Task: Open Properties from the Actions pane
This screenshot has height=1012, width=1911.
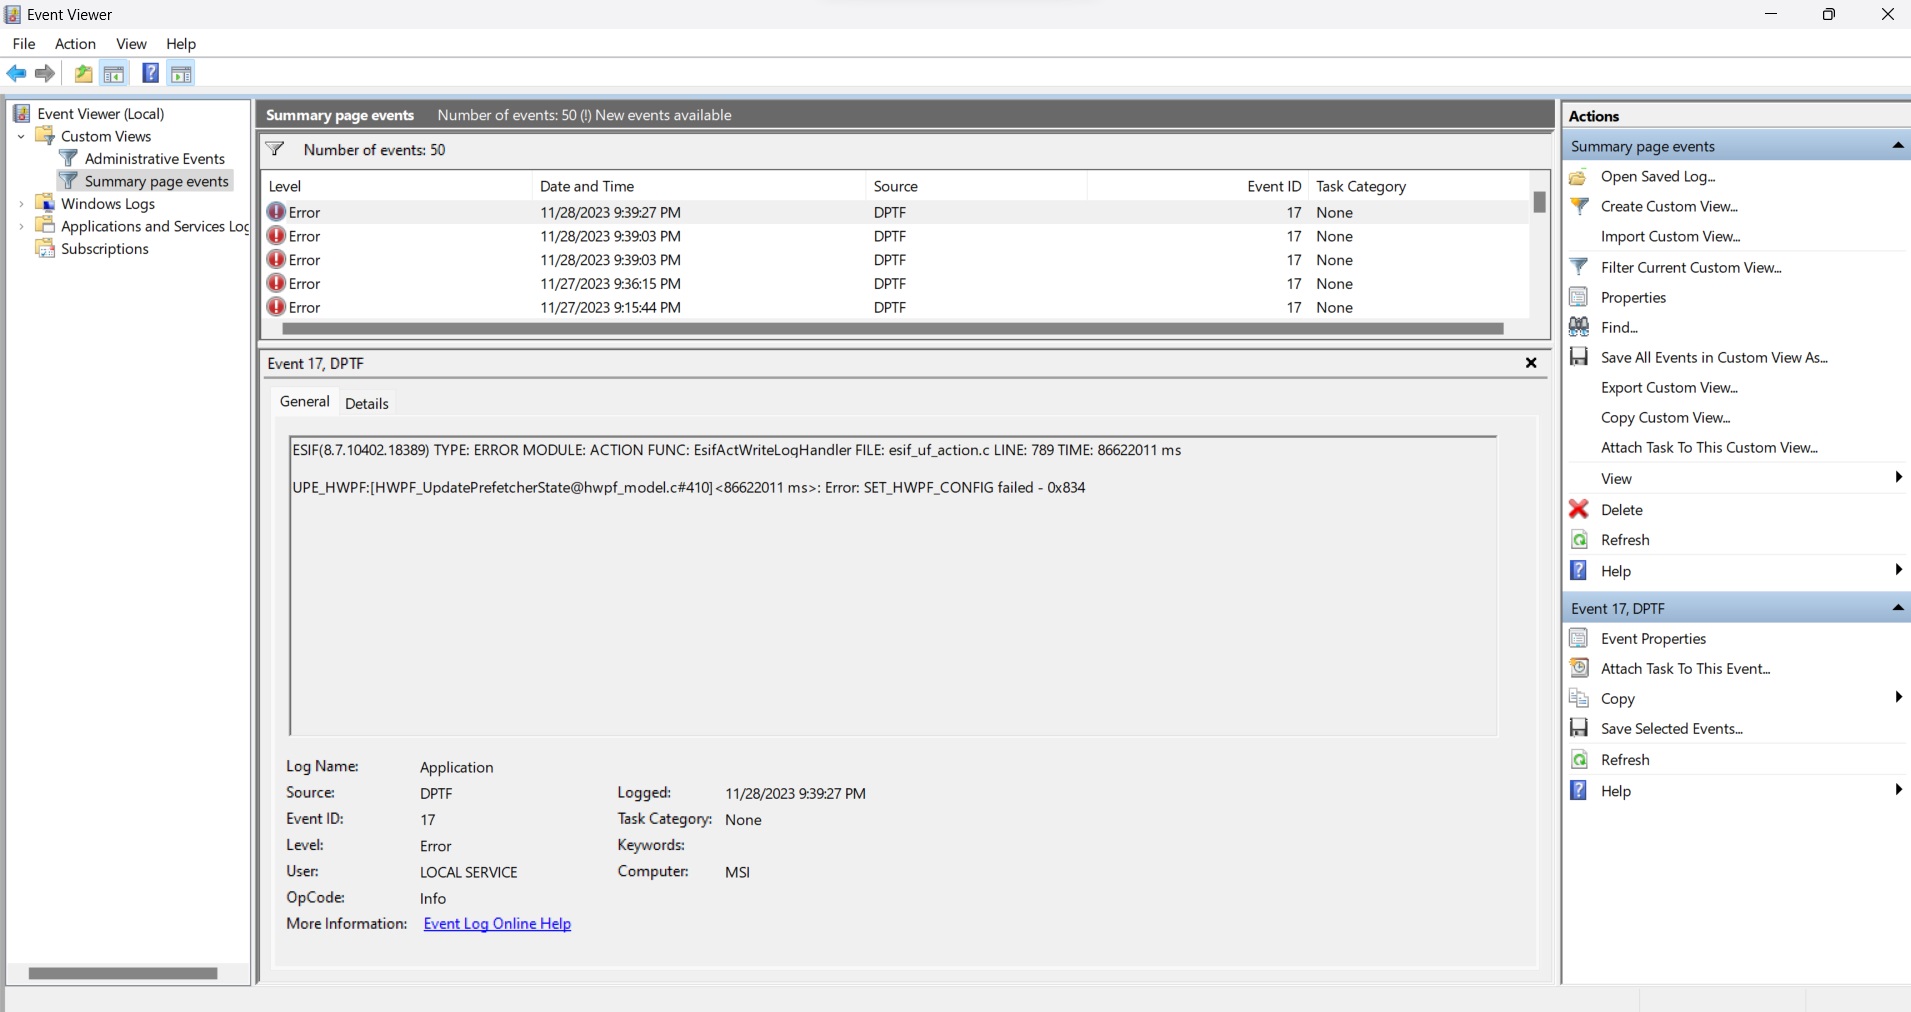Action: click(x=1633, y=297)
